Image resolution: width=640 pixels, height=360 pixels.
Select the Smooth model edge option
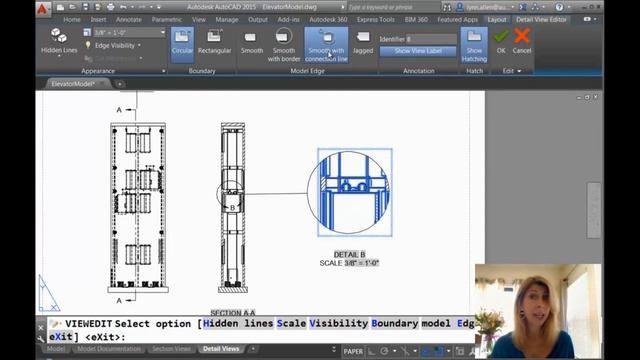pyautogui.click(x=251, y=42)
